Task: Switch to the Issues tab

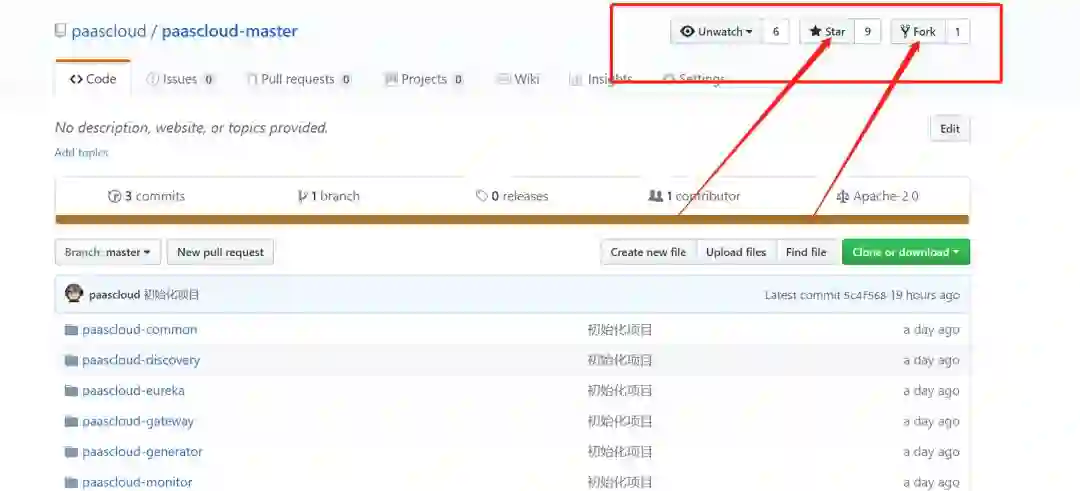Action: click(180, 79)
